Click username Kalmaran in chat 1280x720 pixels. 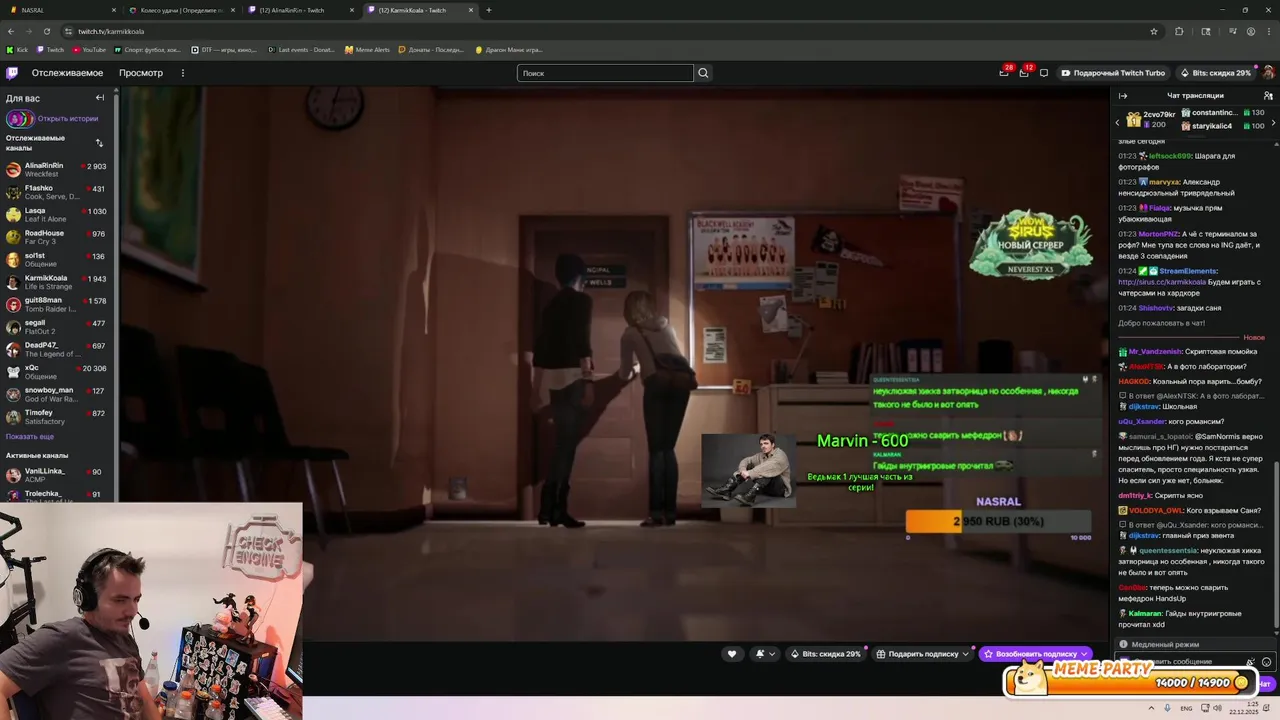[1145, 613]
